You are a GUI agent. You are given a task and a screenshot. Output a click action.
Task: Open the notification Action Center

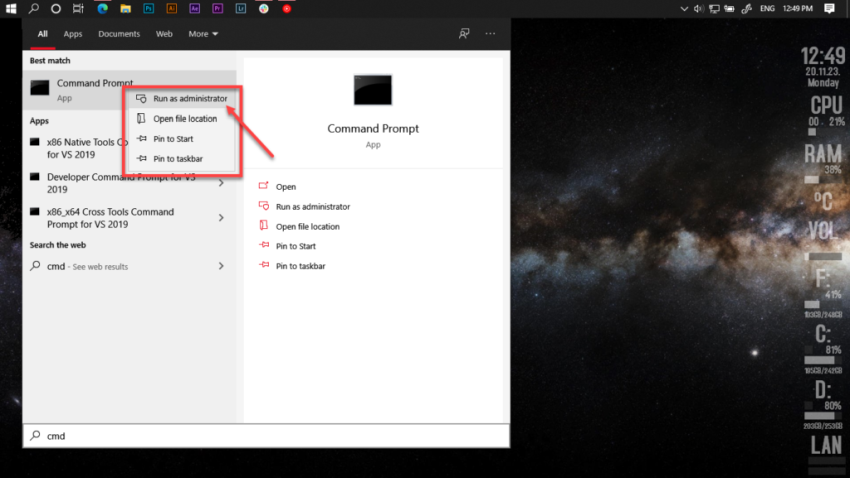[829, 9]
